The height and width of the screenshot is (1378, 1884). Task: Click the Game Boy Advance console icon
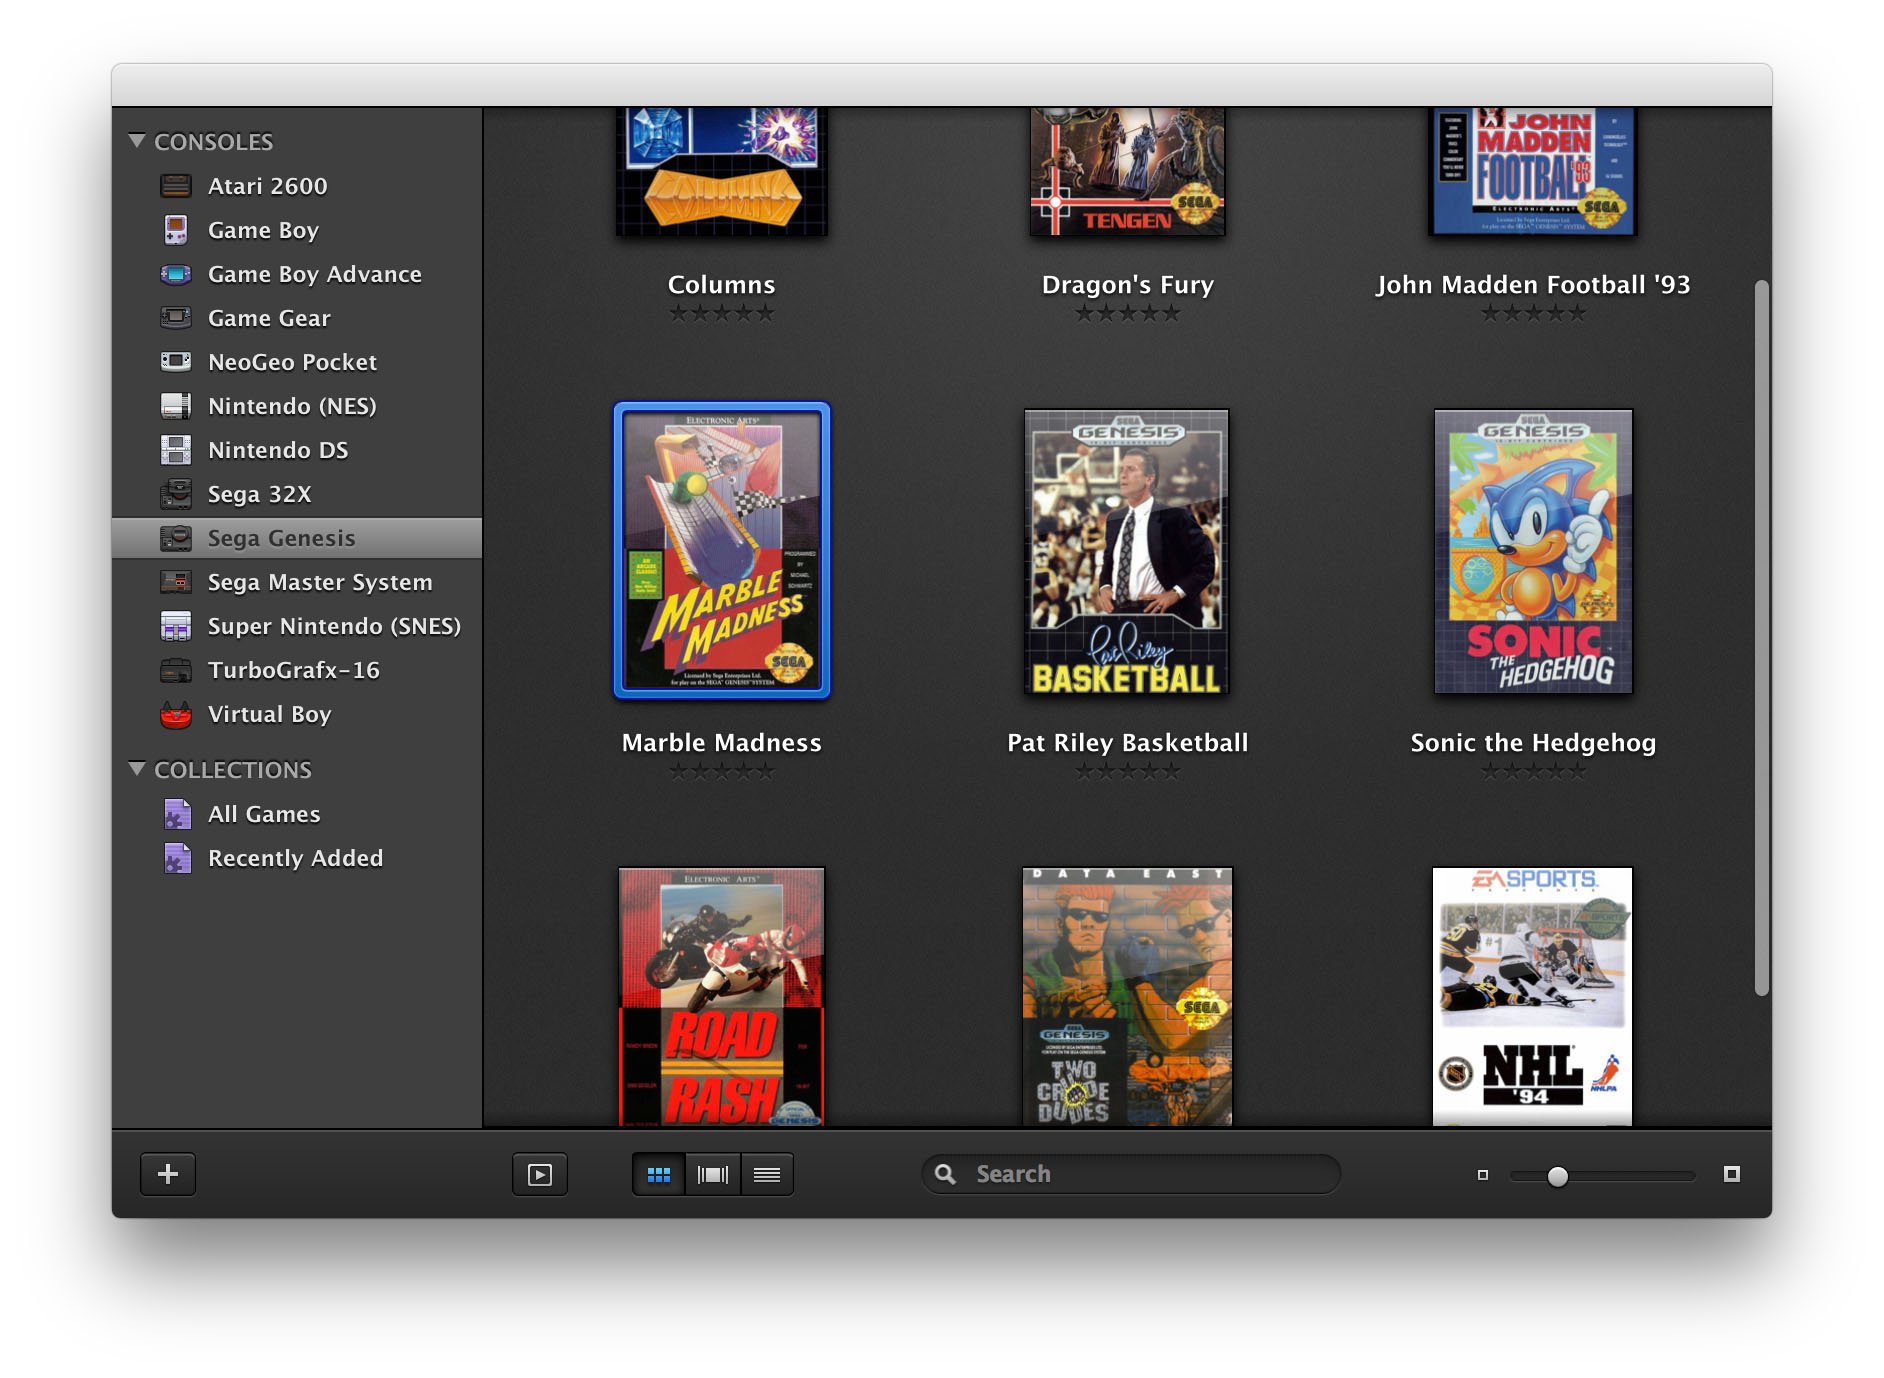pyautogui.click(x=176, y=274)
